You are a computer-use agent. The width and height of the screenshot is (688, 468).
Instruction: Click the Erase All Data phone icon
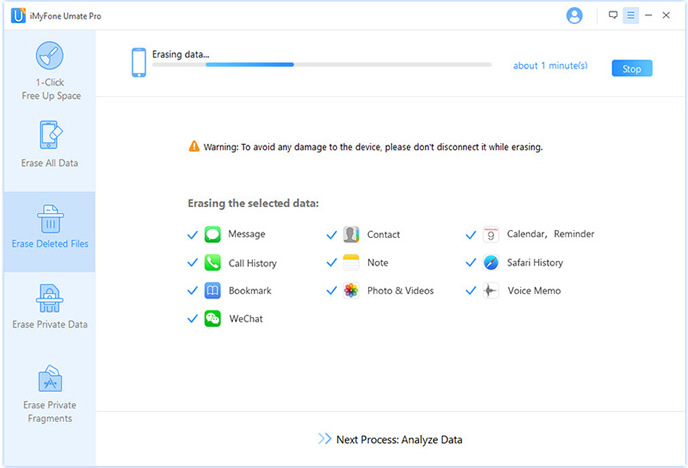click(51, 135)
